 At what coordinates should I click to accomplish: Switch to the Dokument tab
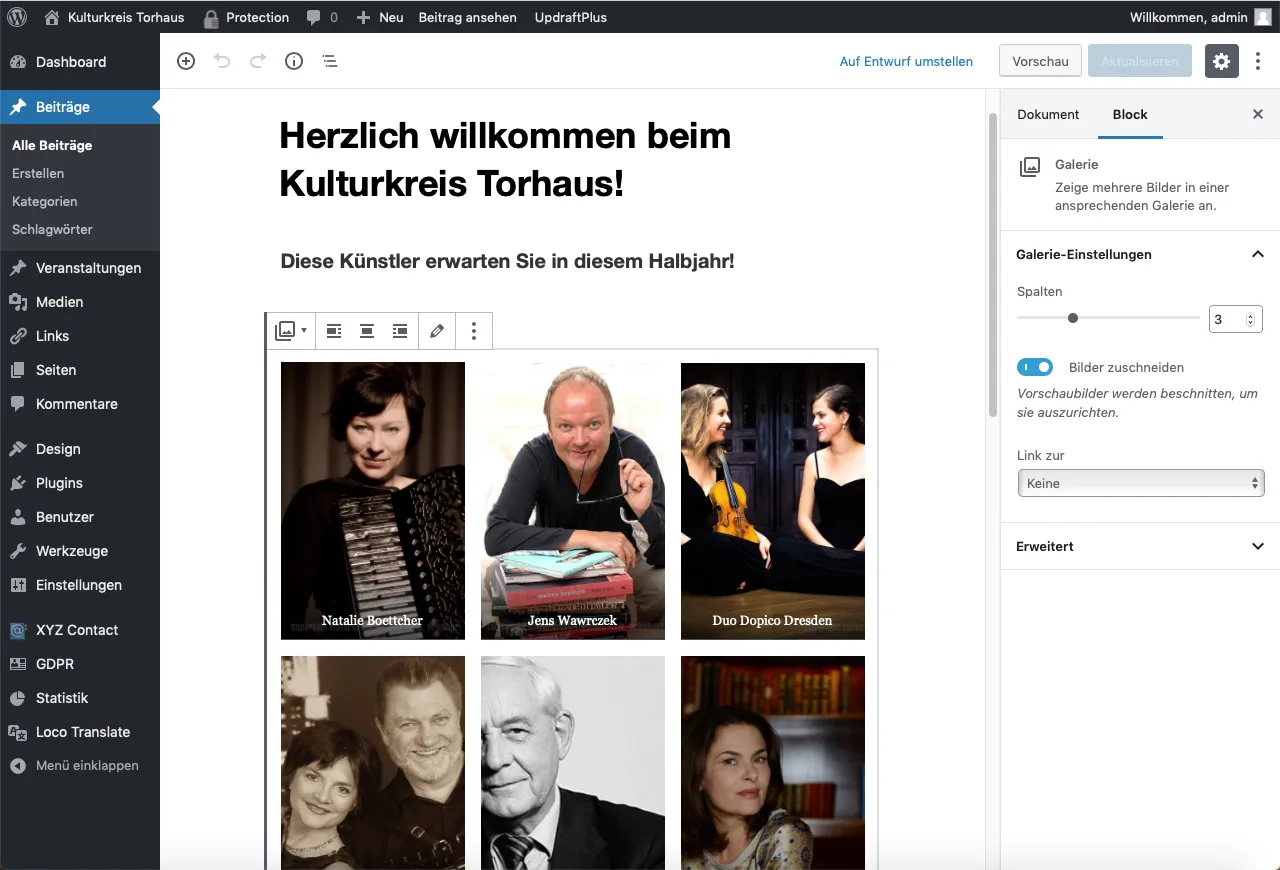pyautogui.click(x=1048, y=114)
